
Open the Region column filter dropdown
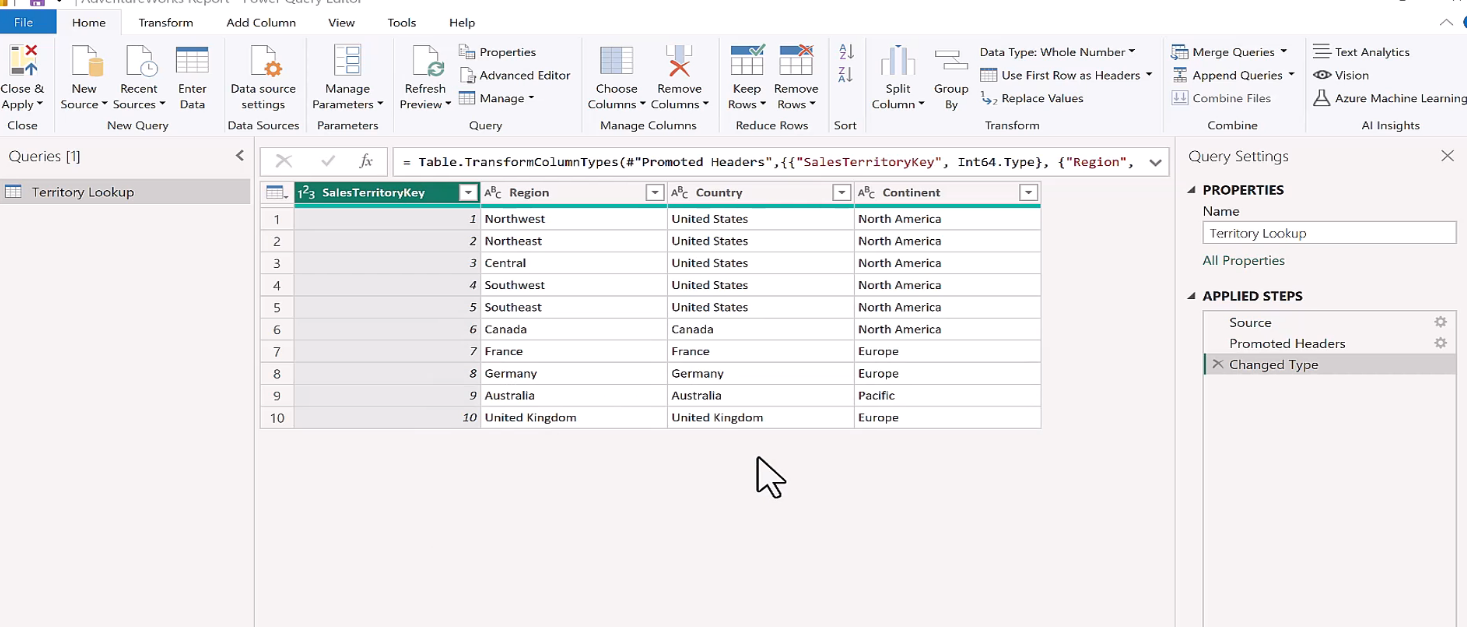pos(654,193)
